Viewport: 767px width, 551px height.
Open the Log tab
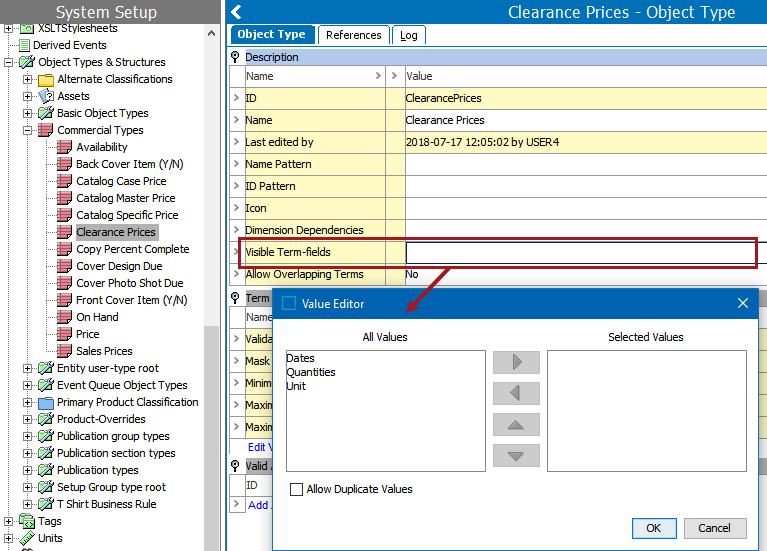tap(409, 35)
